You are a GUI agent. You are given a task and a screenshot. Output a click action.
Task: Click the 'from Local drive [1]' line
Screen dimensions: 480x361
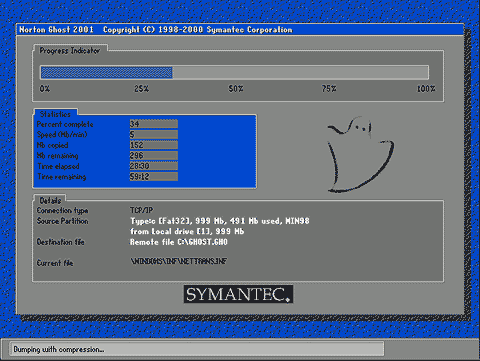(x=187, y=231)
